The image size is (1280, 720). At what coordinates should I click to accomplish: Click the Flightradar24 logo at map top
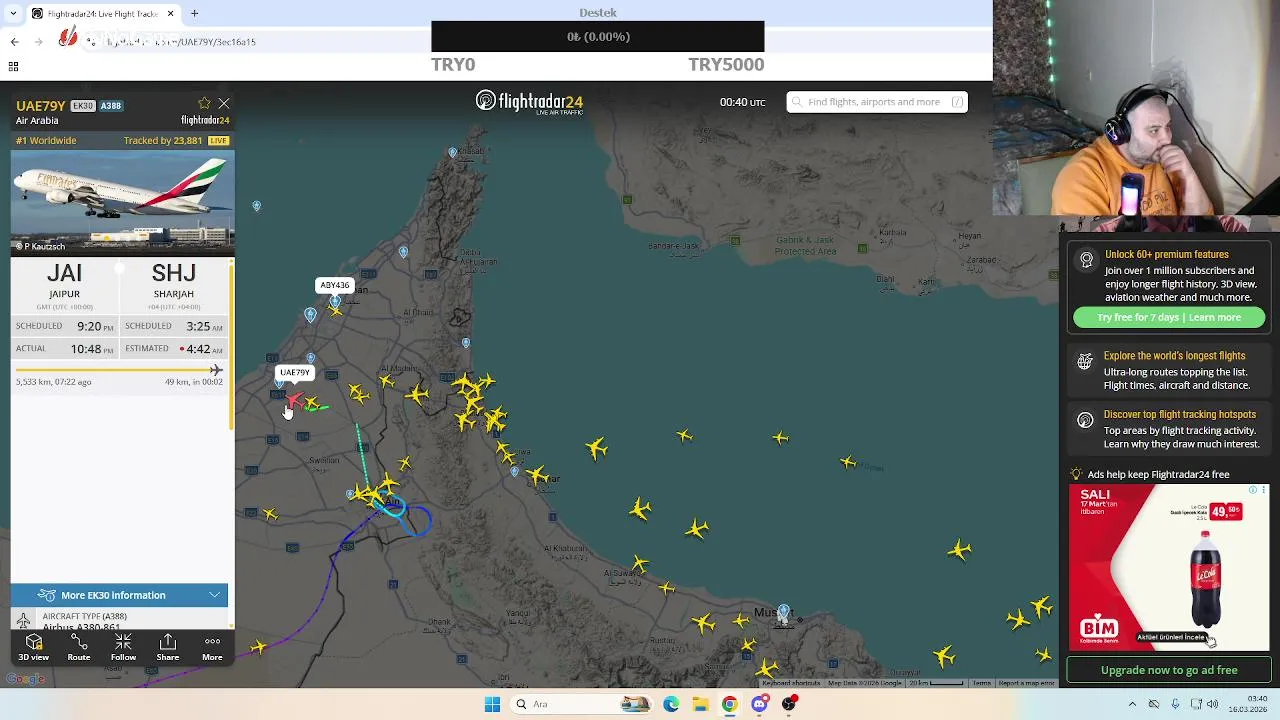click(529, 102)
